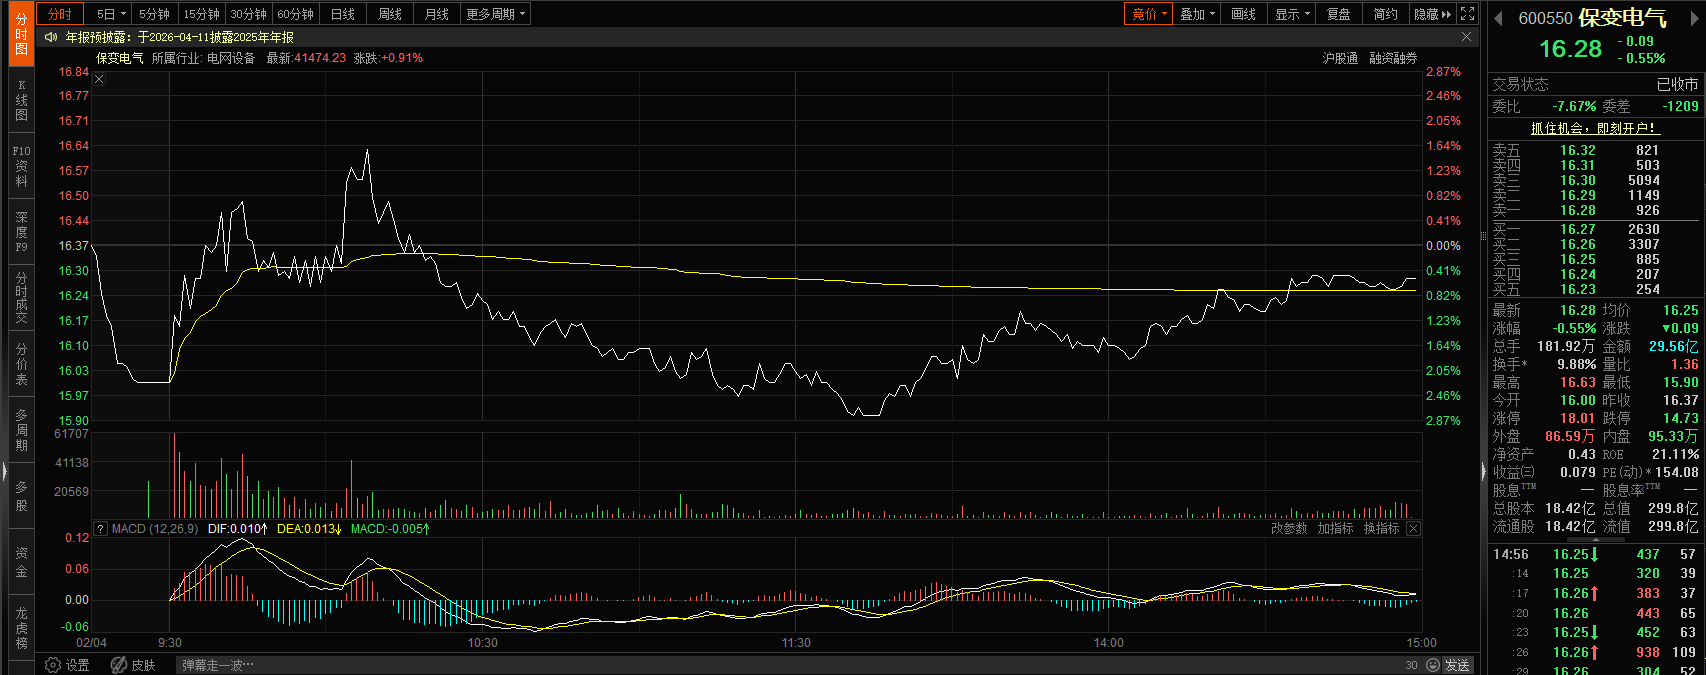The height and width of the screenshot is (675, 1706).
Task: Select the 60分钟 chart period
Action: click(295, 14)
